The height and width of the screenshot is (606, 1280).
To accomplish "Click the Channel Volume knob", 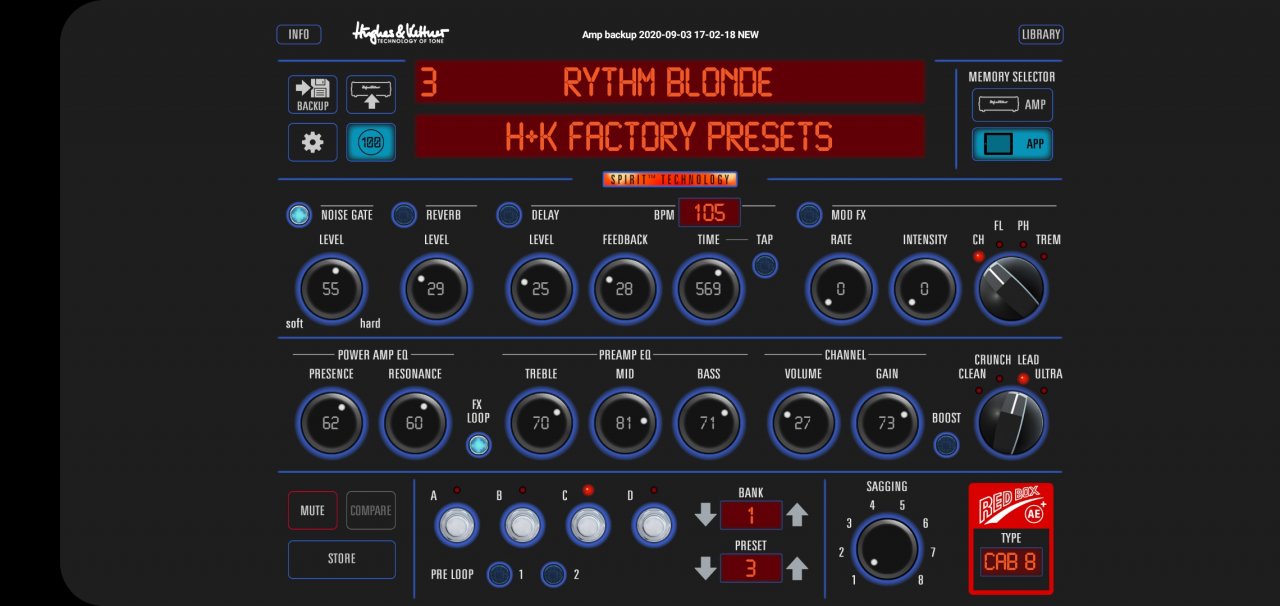I will click(803, 423).
